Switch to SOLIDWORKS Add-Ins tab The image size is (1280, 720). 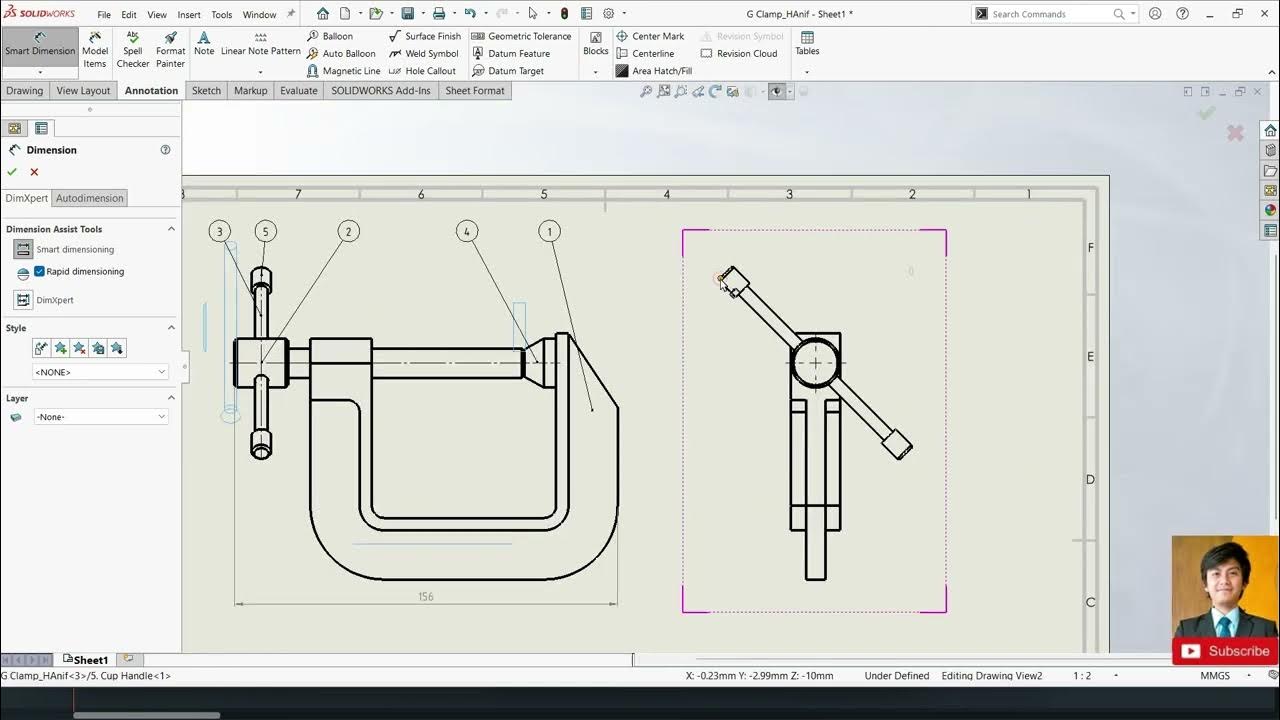[x=381, y=91]
